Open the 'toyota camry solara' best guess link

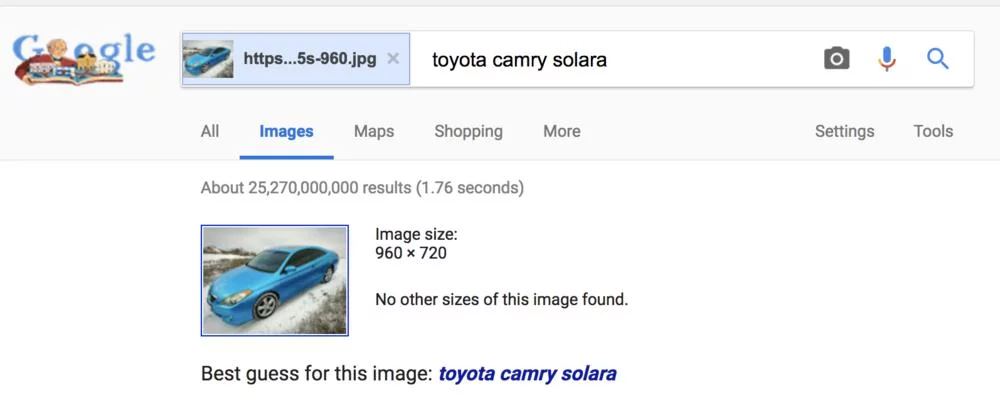click(x=527, y=374)
